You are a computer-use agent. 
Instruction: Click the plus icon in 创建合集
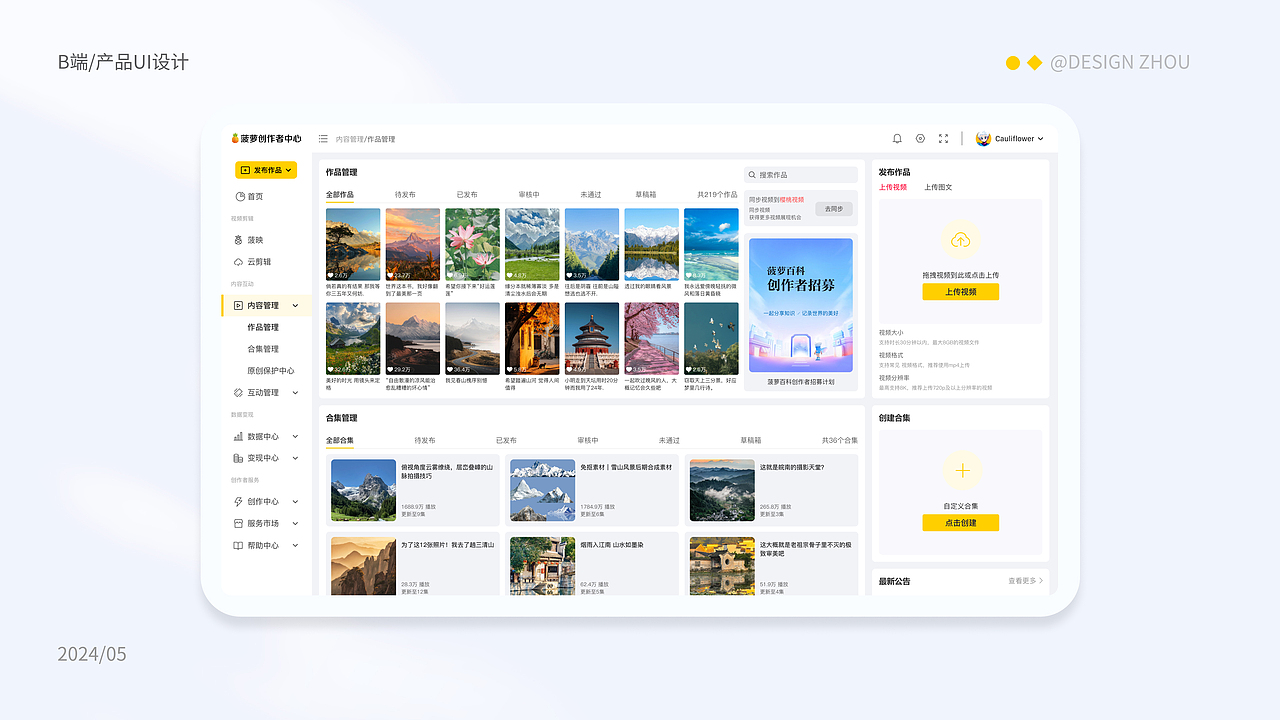(x=962, y=470)
